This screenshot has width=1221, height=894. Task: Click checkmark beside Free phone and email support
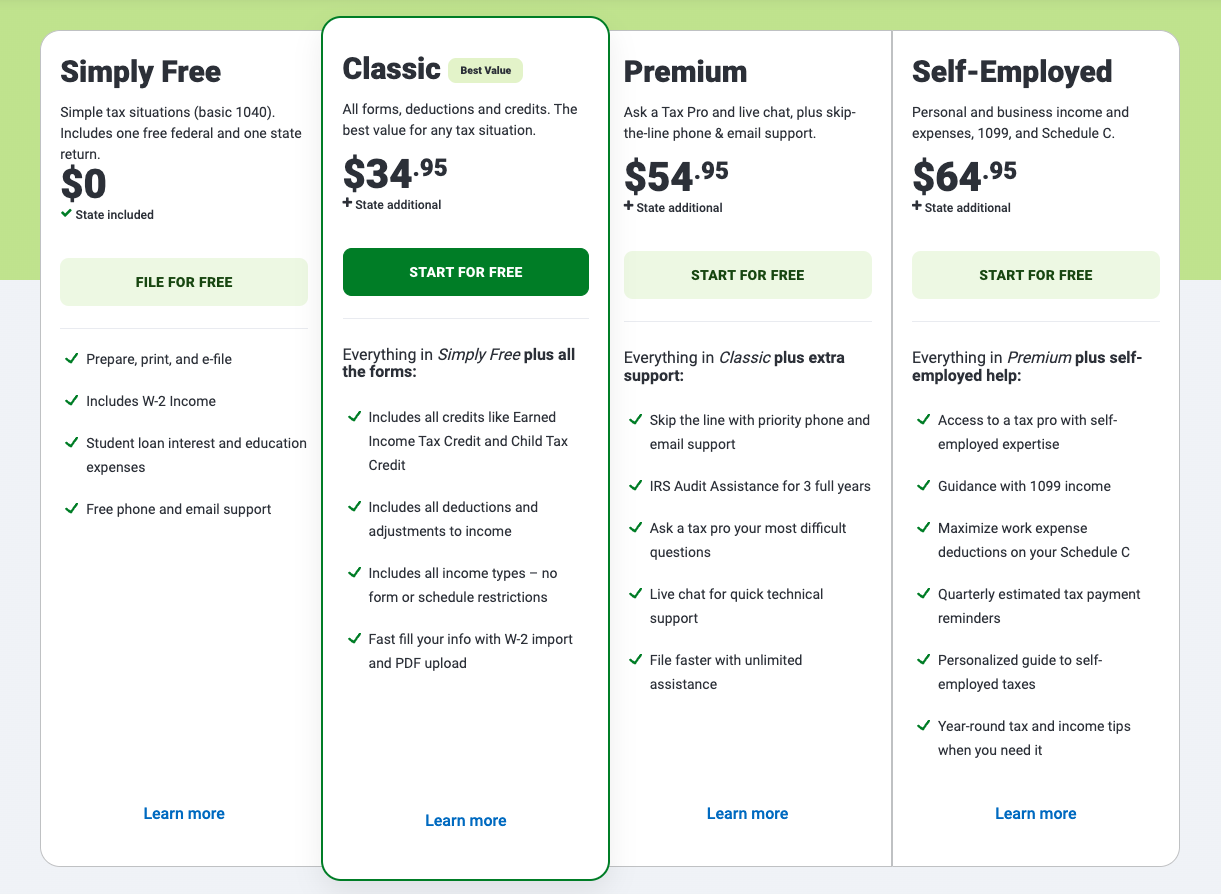coord(71,508)
